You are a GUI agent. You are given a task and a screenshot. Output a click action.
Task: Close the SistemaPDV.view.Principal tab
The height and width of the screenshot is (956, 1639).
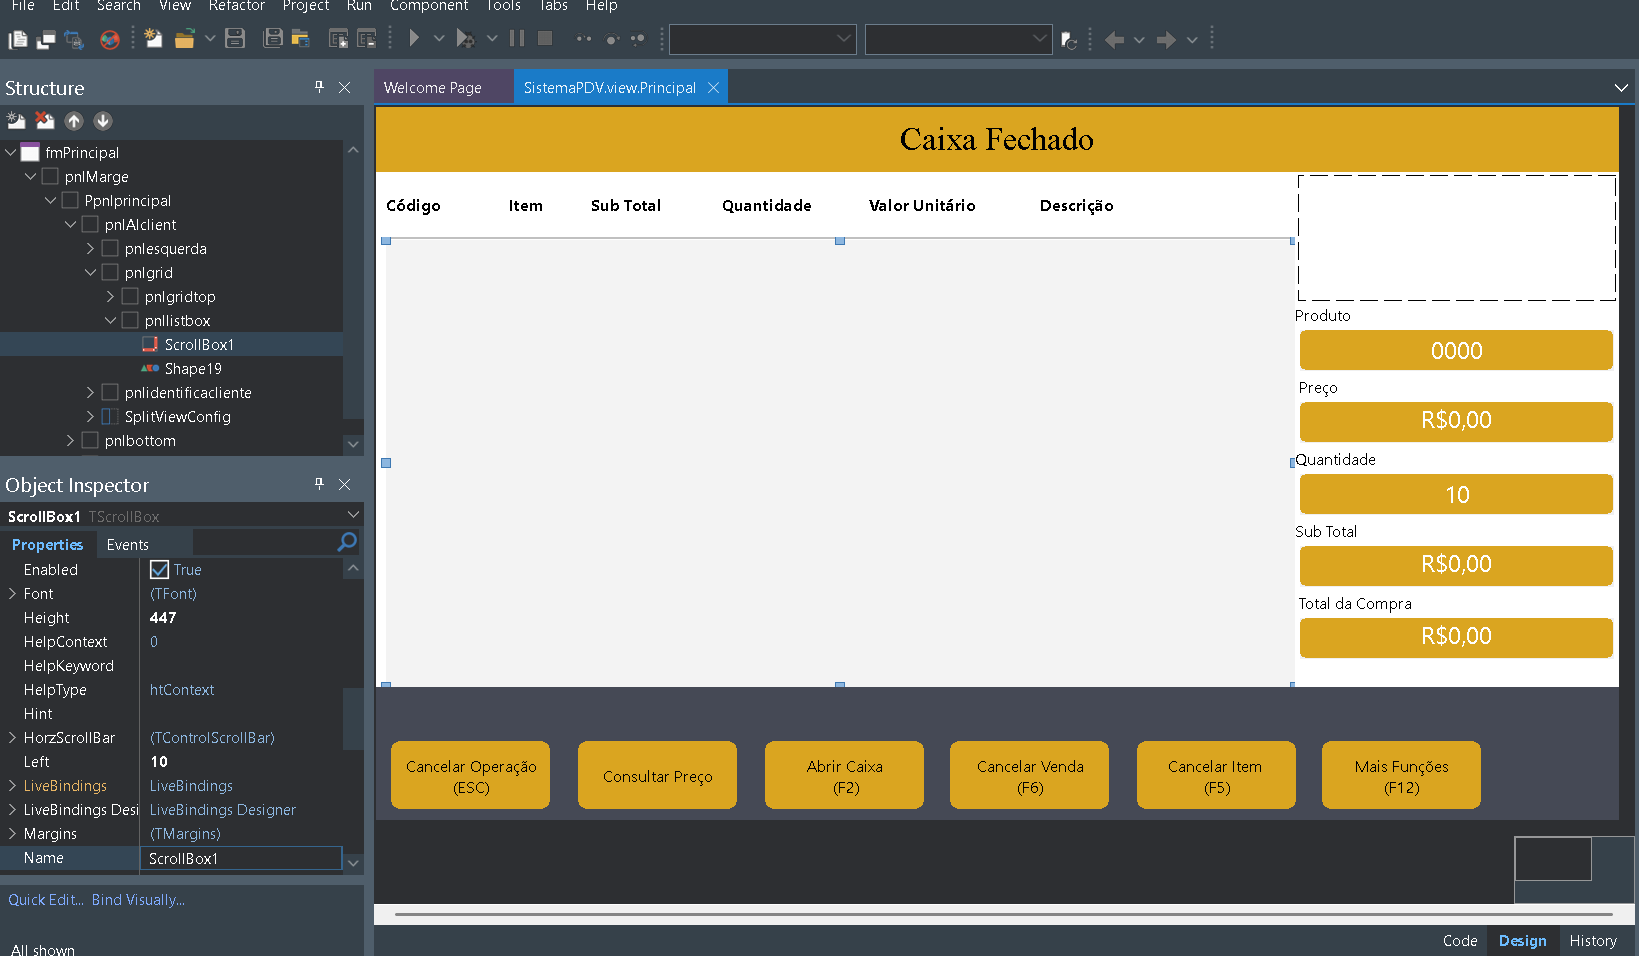pos(713,88)
